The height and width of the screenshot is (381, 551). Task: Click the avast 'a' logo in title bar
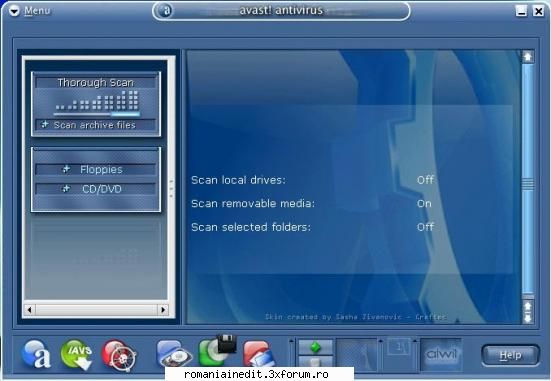[165, 11]
